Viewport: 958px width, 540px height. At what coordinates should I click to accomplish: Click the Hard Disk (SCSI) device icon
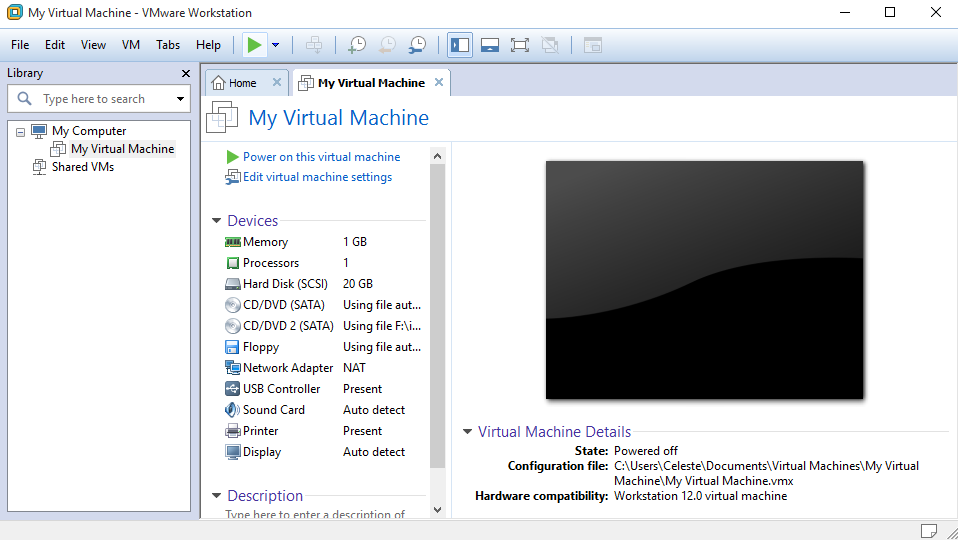coord(233,284)
